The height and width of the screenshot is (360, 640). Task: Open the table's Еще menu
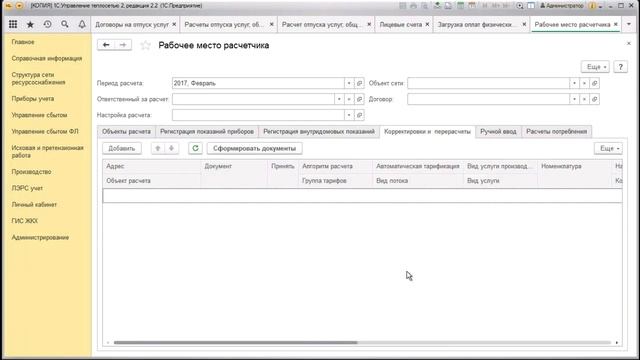tap(609, 148)
